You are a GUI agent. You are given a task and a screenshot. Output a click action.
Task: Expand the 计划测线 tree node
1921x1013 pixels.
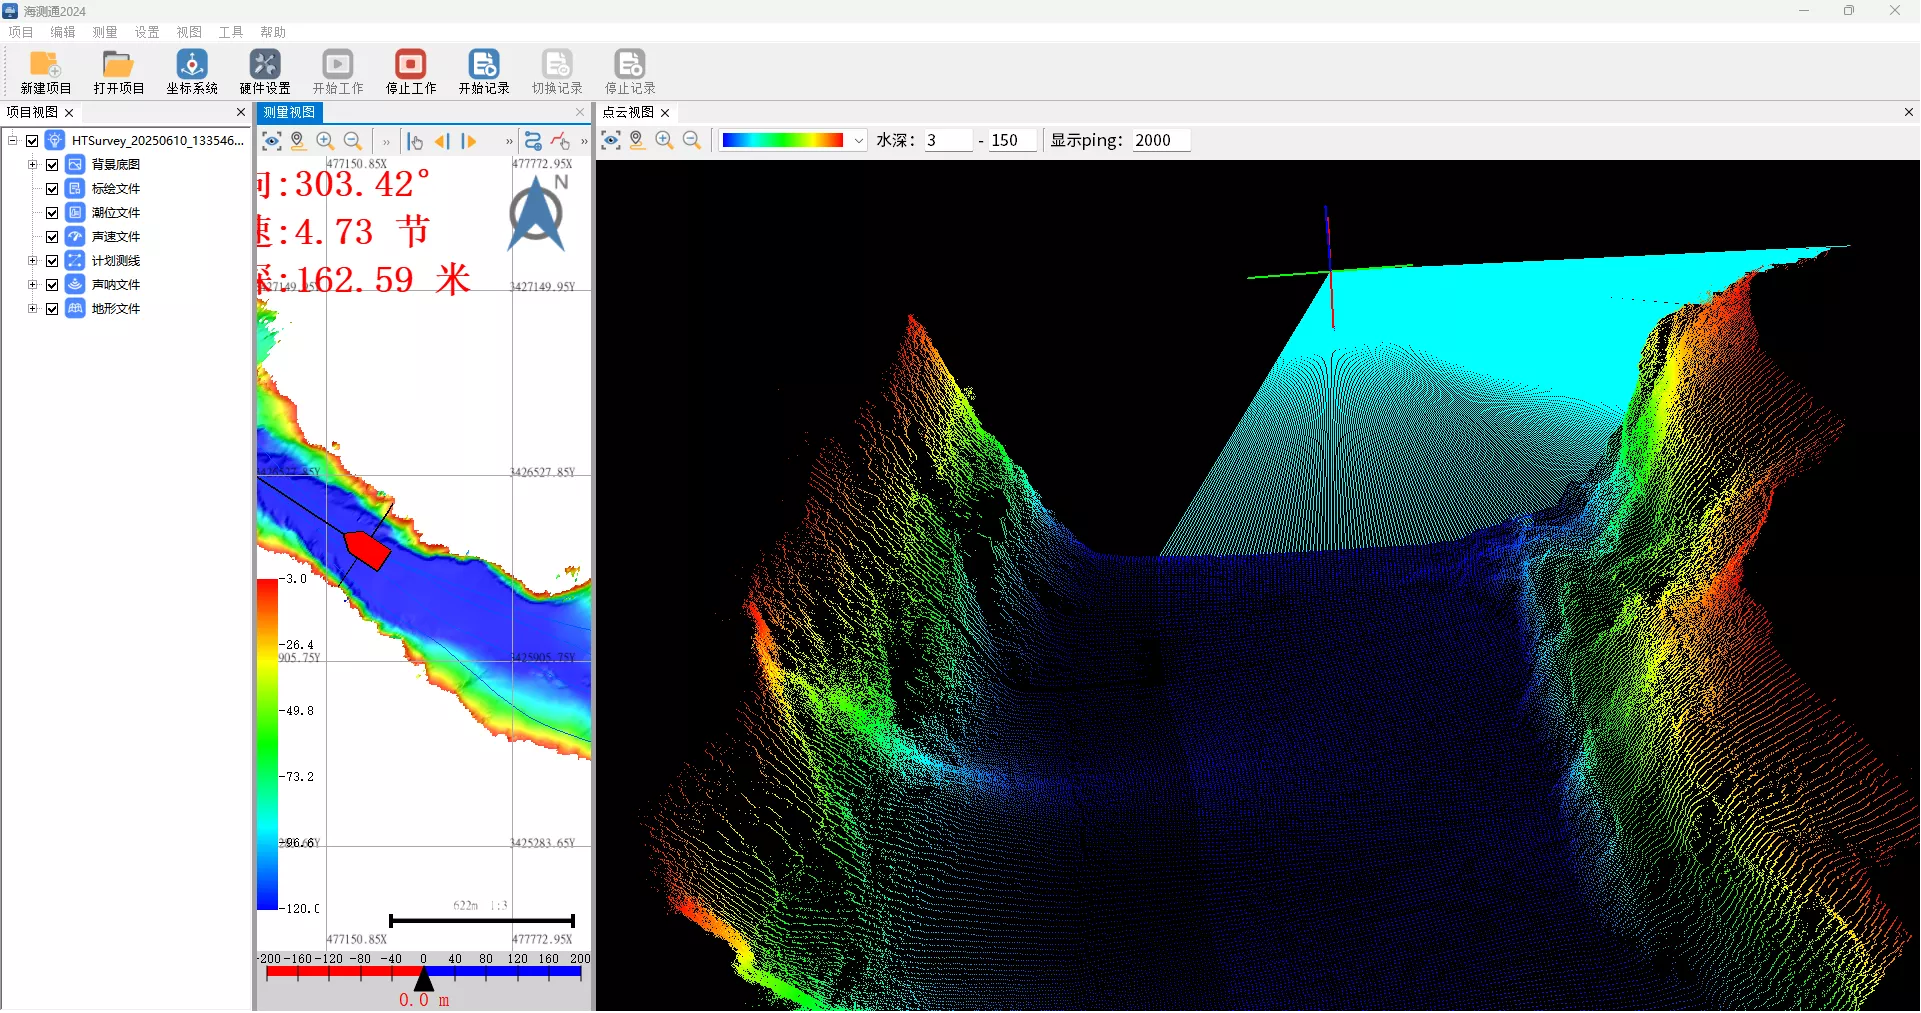coord(32,260)
